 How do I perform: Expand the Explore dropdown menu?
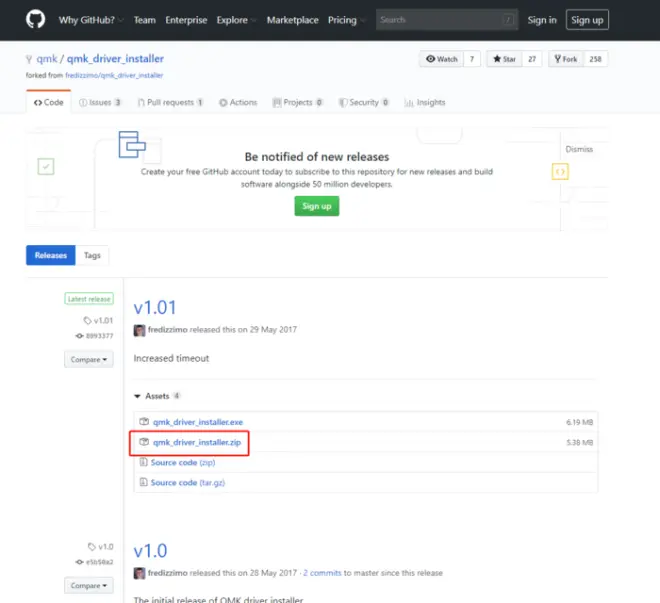point(236,20)
